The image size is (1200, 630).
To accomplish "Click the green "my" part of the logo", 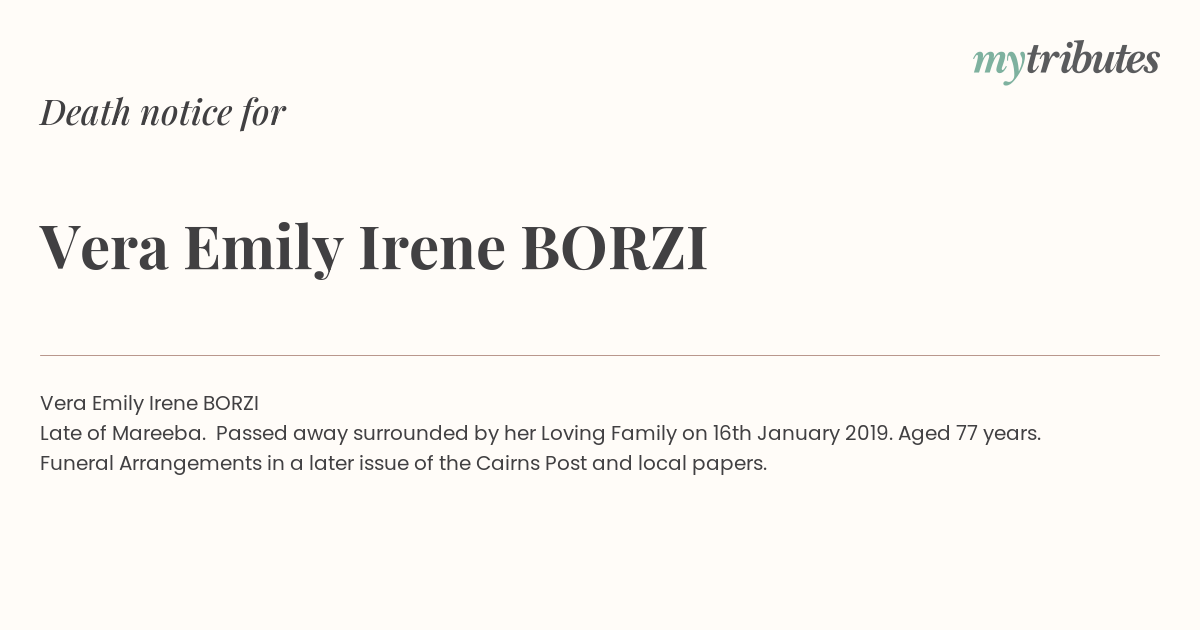I will (999, 65).
